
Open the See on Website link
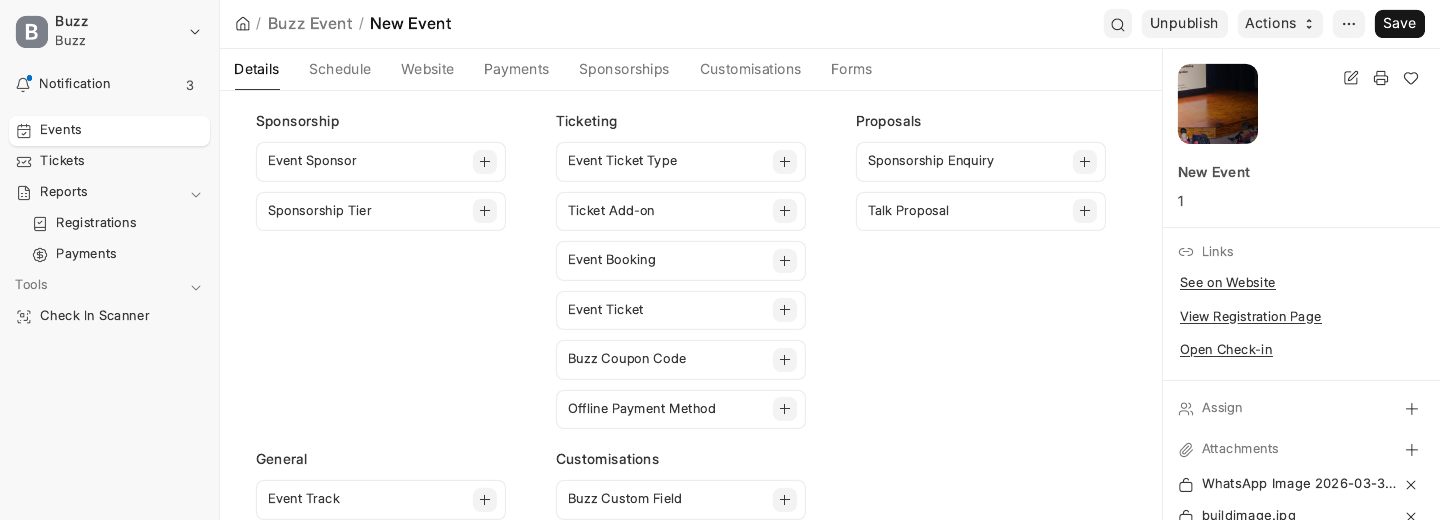coord(1228,283)
